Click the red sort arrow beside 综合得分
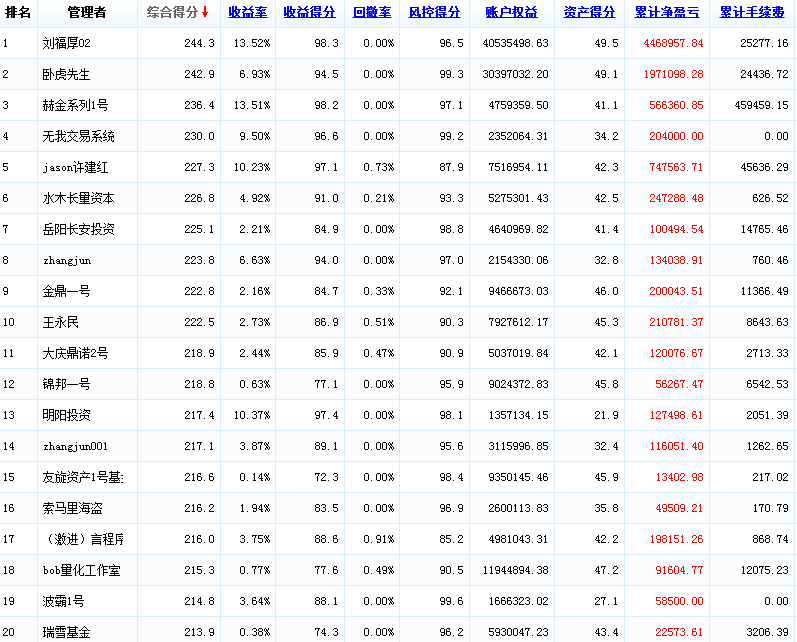This screenshot has width=797, height=642. (x=205, y=13)
